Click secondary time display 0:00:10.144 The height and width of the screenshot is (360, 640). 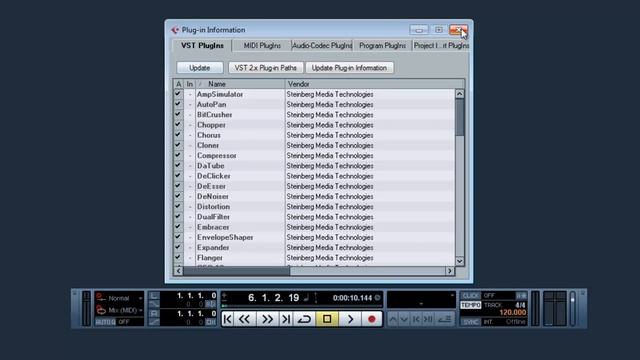tap(352, 298)
